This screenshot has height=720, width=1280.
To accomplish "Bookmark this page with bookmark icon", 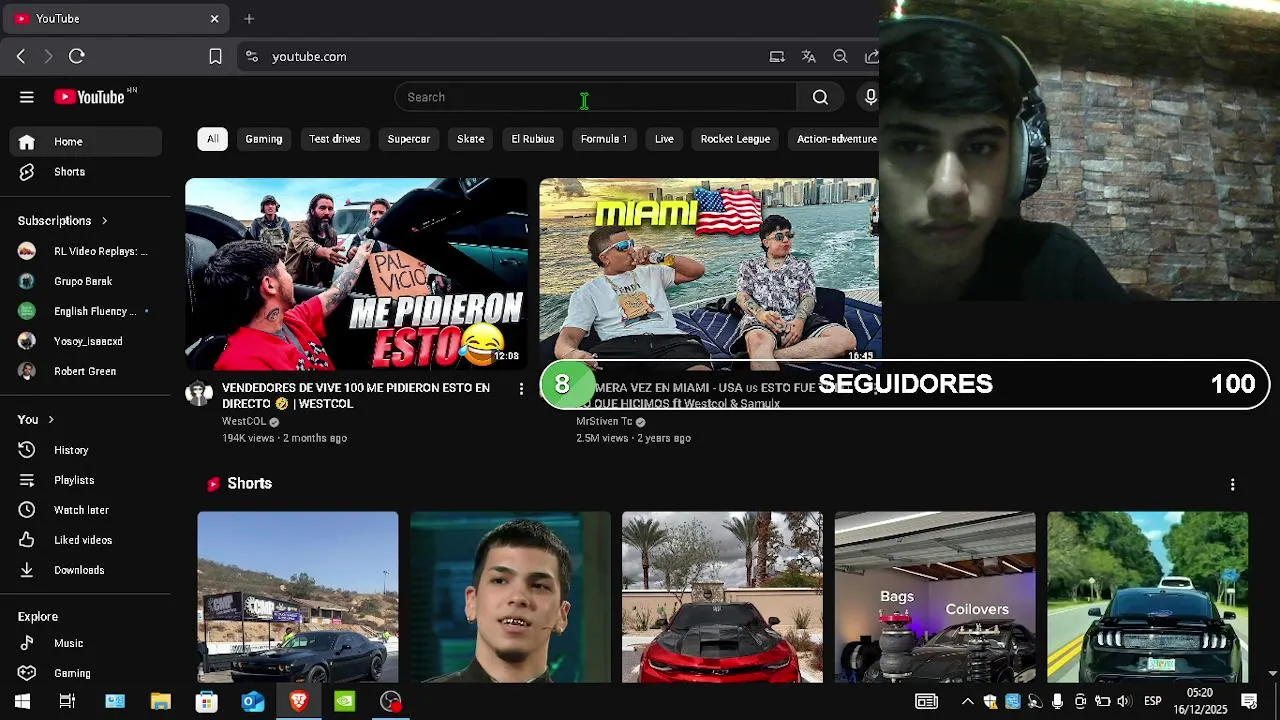I will (215, 57).
